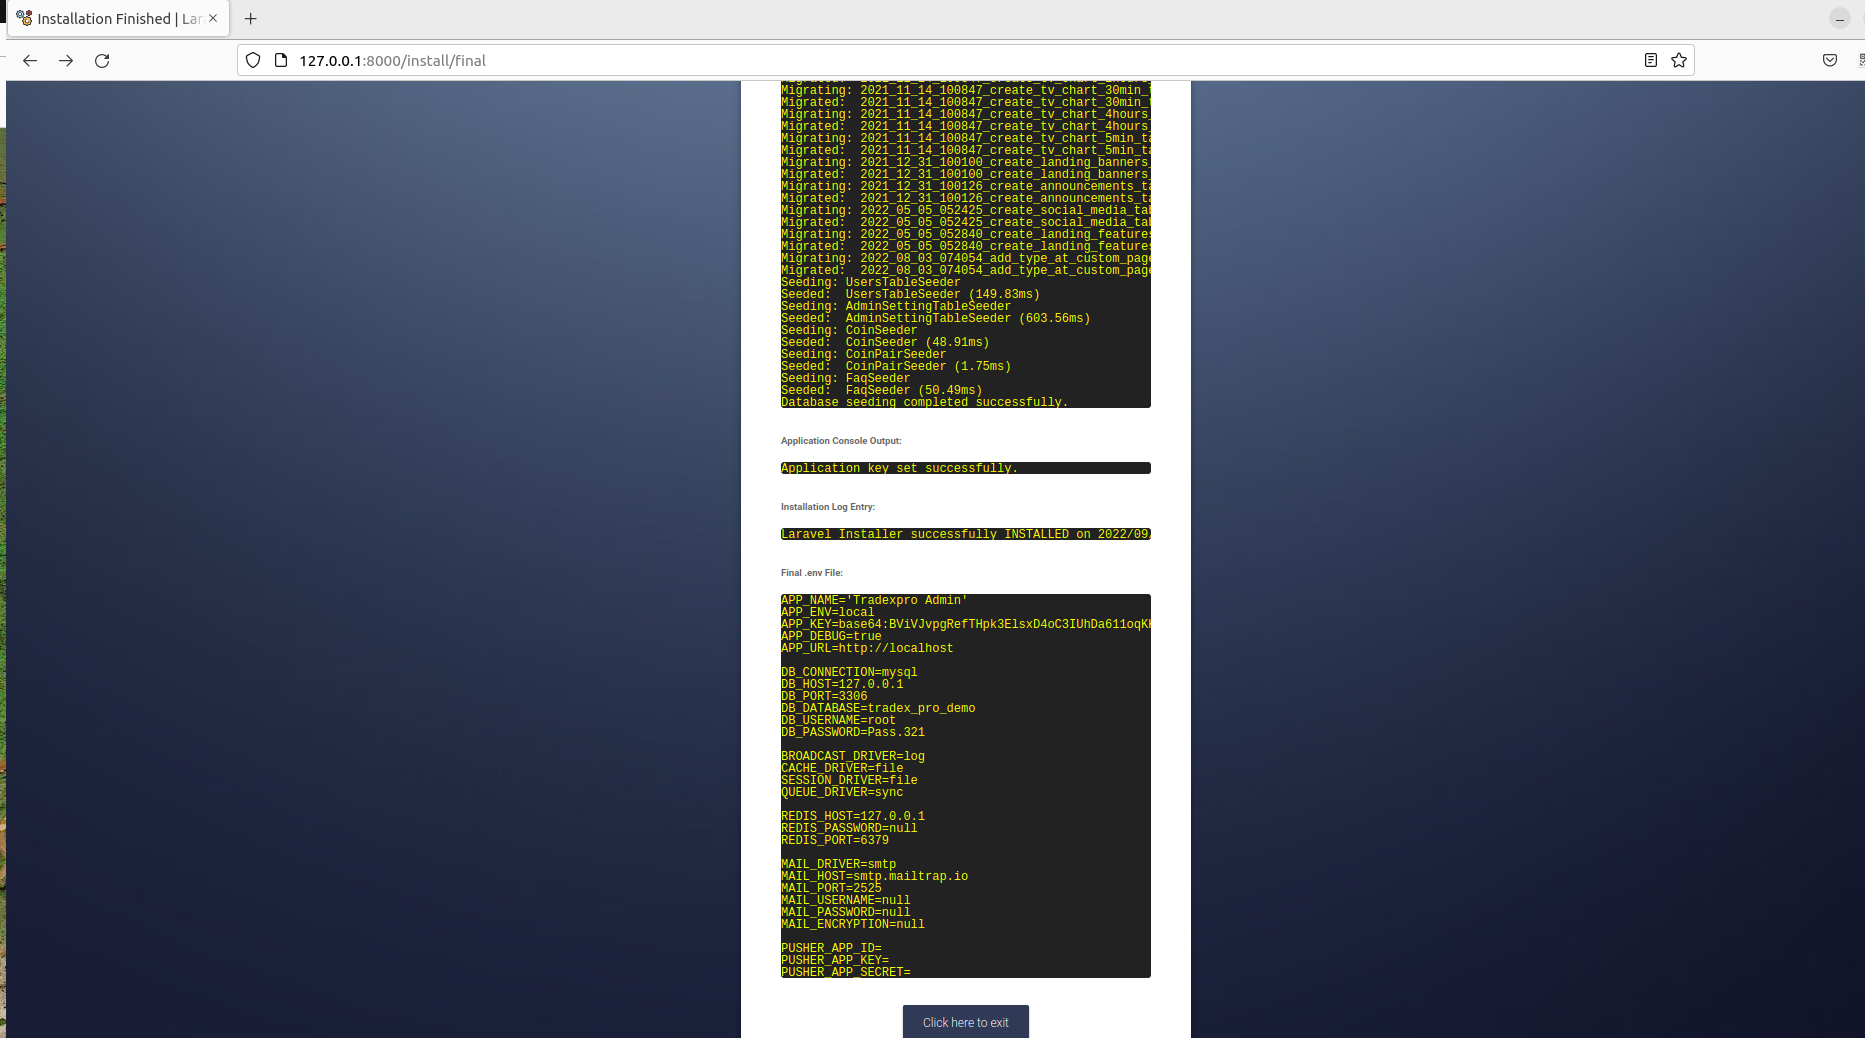Open a new tab with plus button

pos(251,19)
